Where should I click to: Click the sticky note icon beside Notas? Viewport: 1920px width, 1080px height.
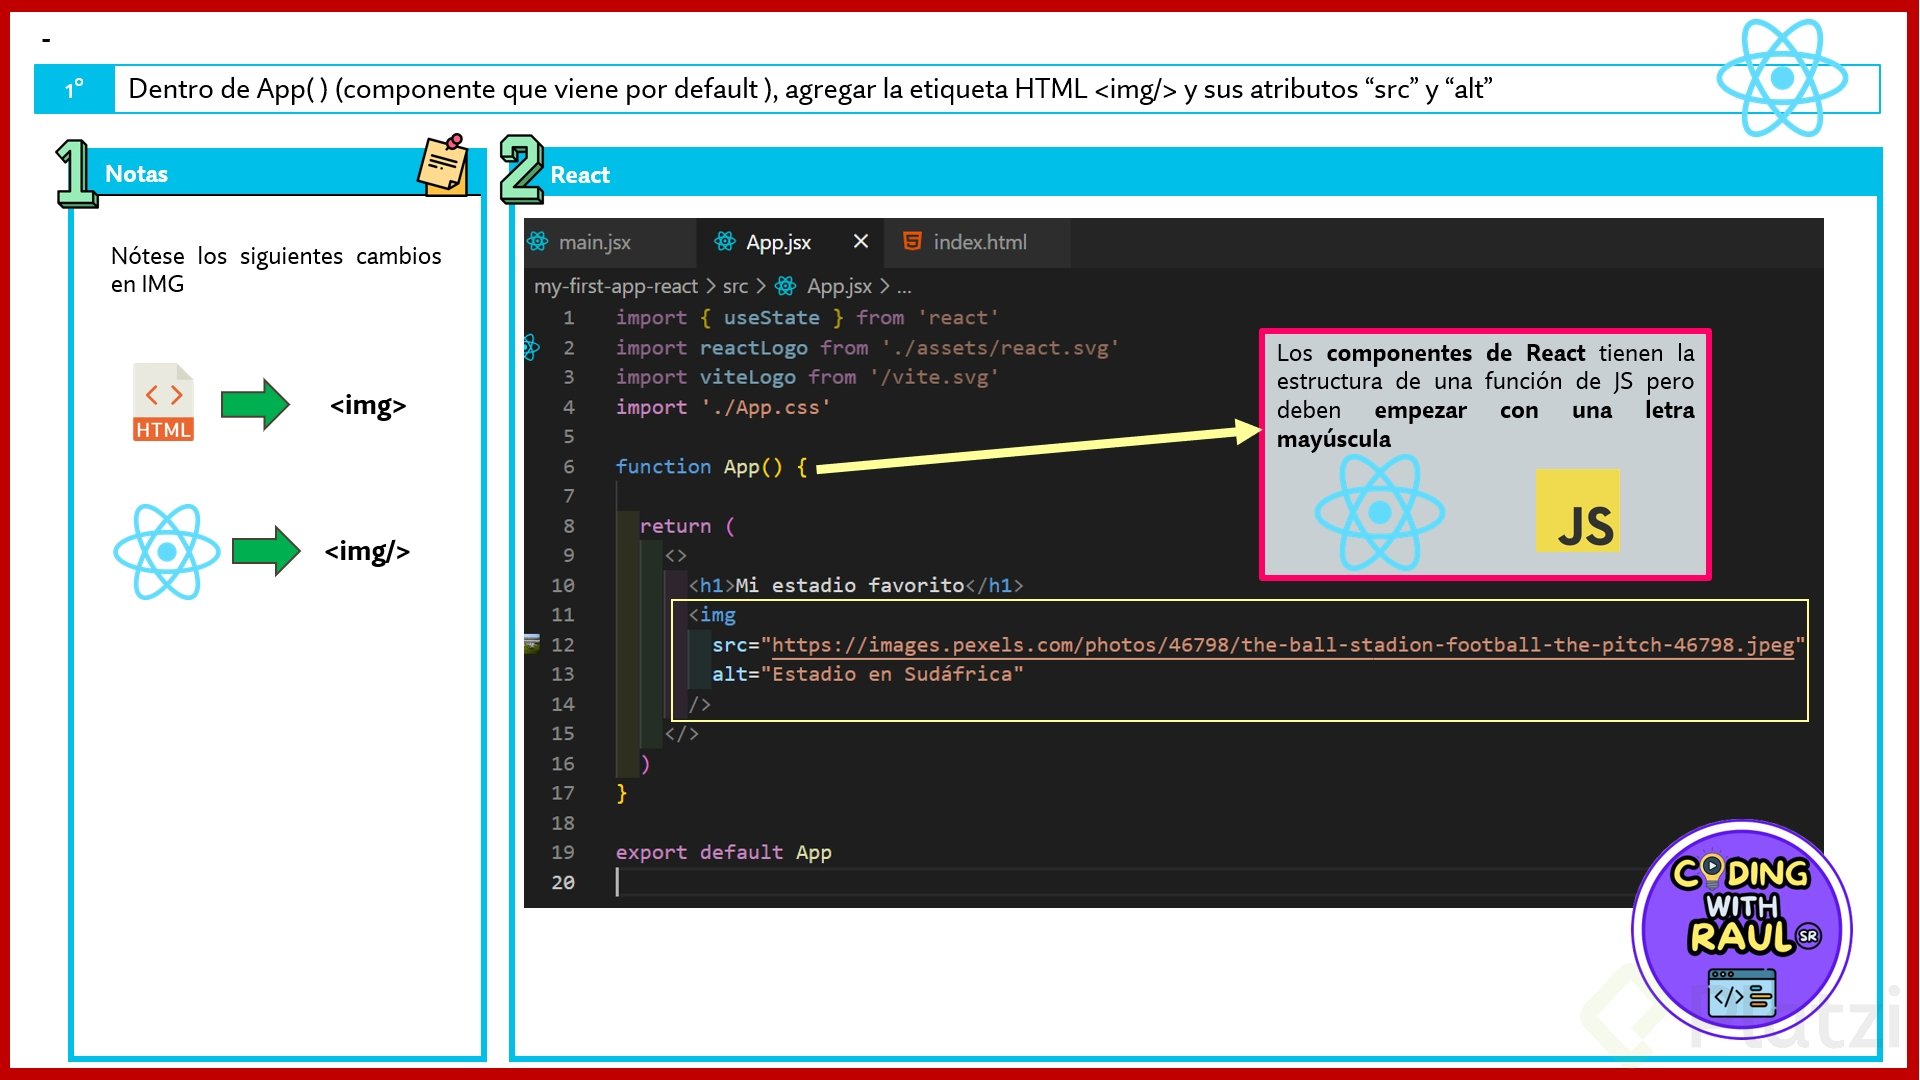coord(443,165)
